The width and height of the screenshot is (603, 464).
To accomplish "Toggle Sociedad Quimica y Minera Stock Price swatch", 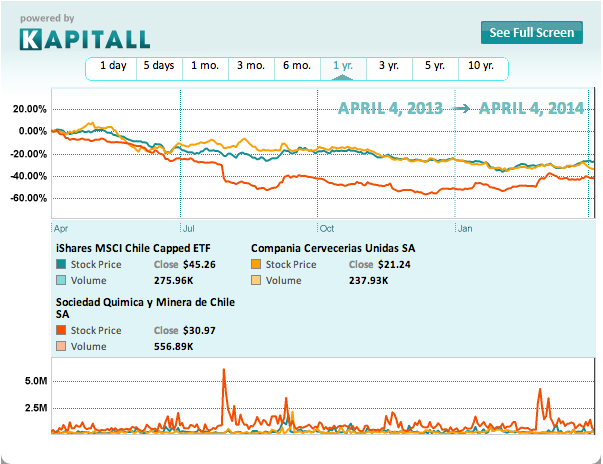I will (x=61, y=330).
